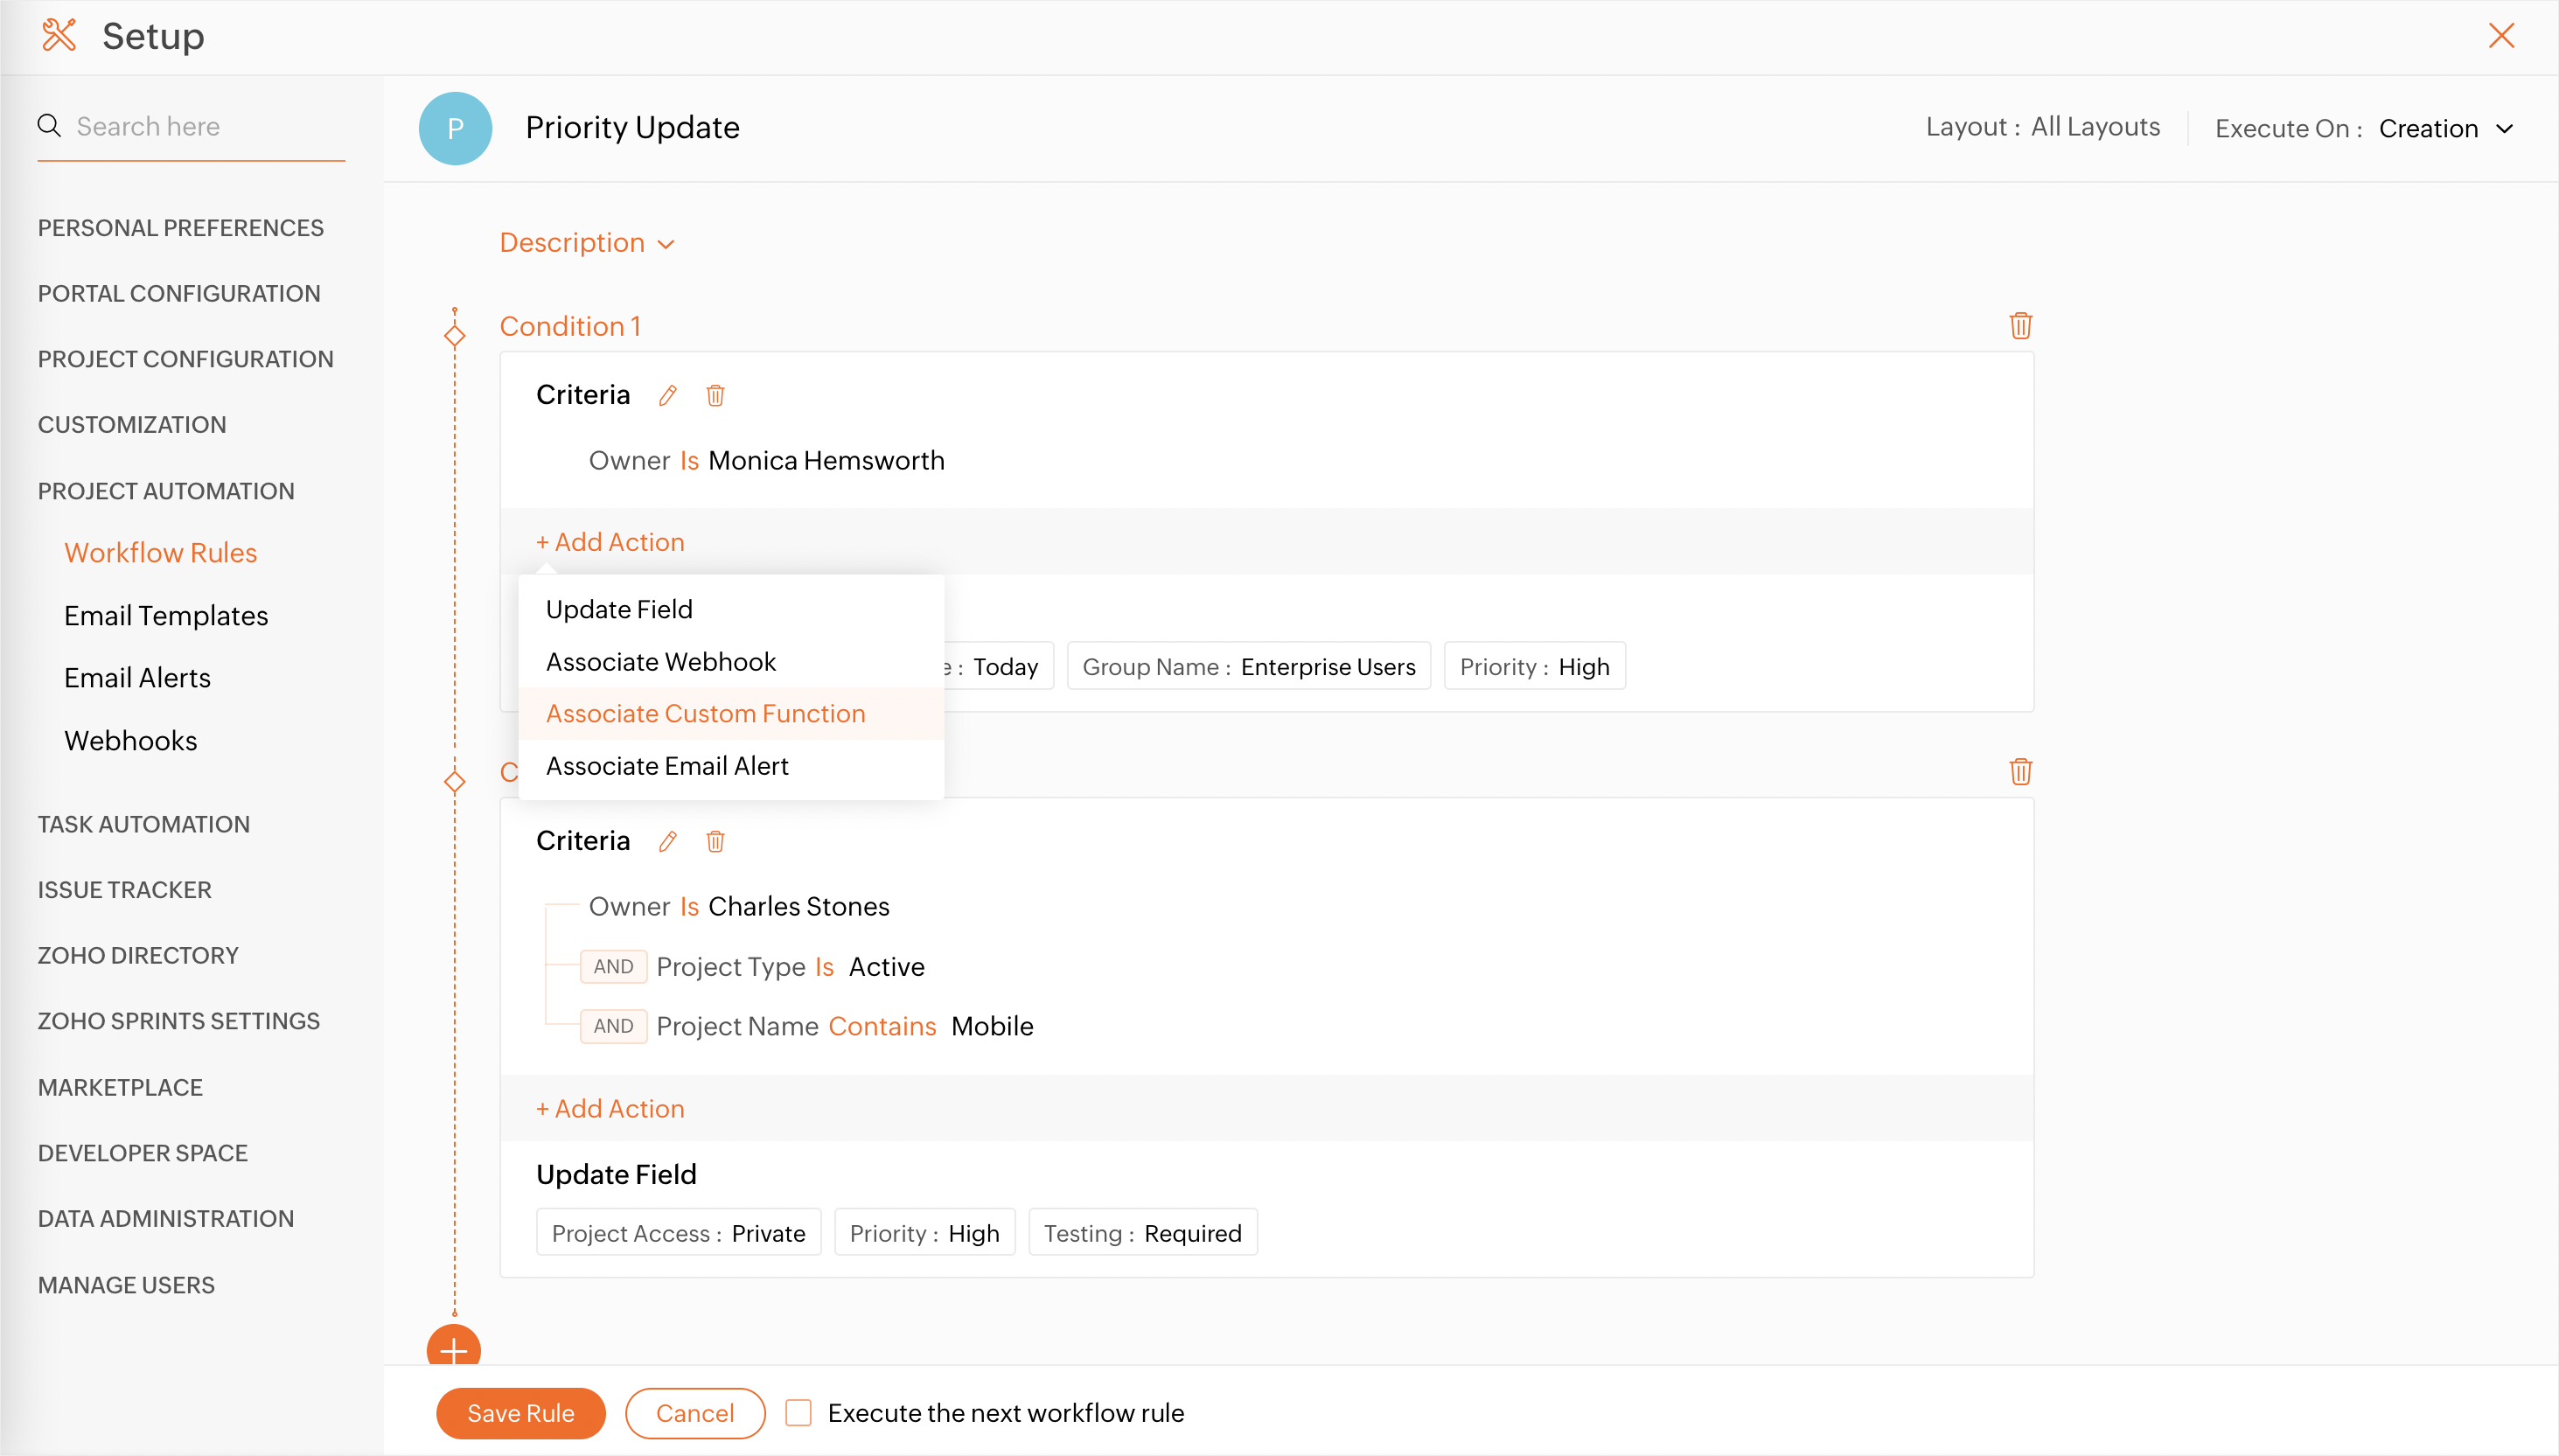Click Owner Is Charles Stones criterion
This screenshot has width=2559, height=1456.
pos(739,906)
